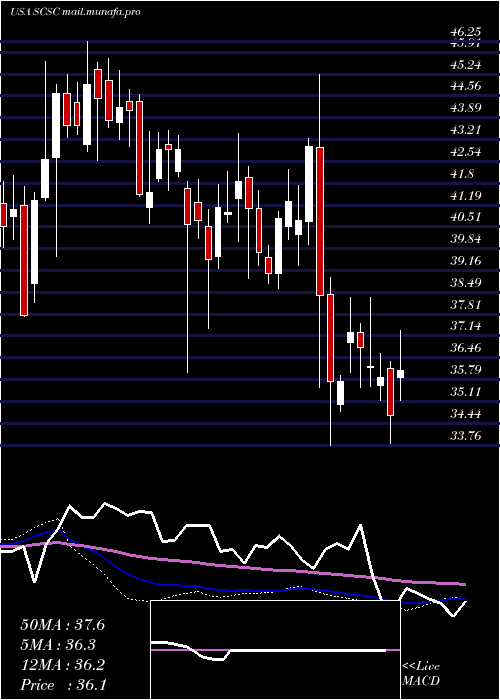Click the '12MA : 36.2' indicator text
500x700 pixels.
click(x=62, y=665)
